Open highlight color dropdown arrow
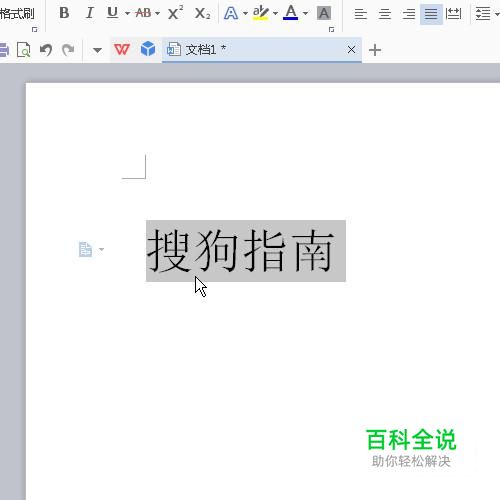This screenshot has height=500, width=500. coord(275,14)
